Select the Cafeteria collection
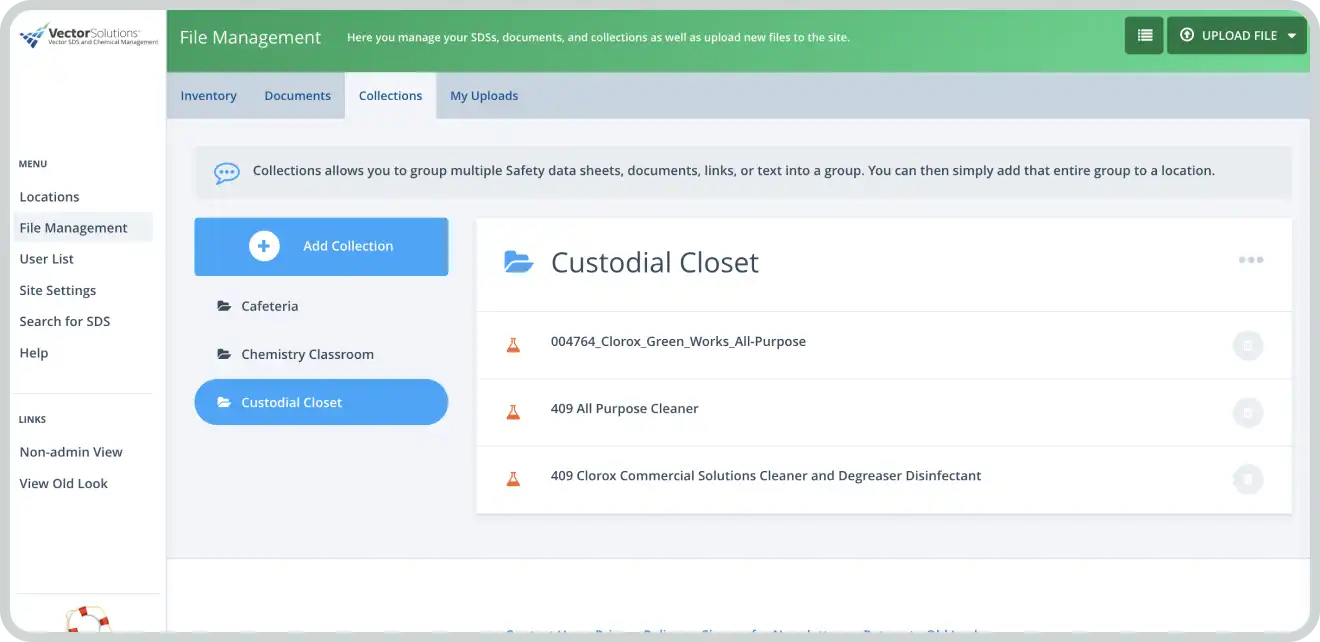Image resolution: width=1320 pixels, height=642 pixels. [x=269, y=306]
